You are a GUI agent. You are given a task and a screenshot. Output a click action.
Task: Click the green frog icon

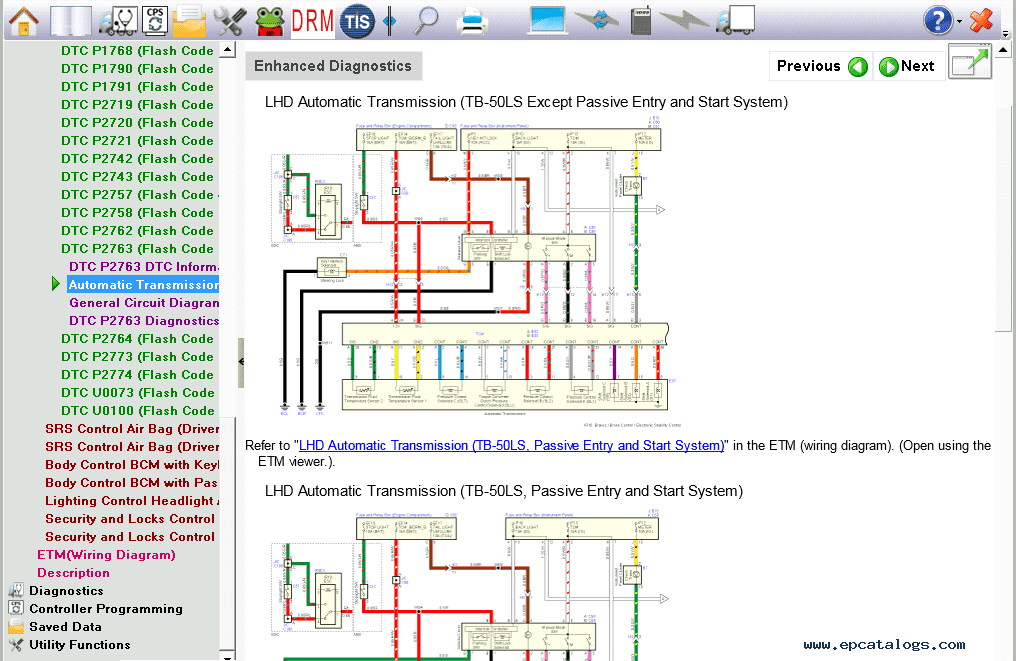(x=270, y=21)
